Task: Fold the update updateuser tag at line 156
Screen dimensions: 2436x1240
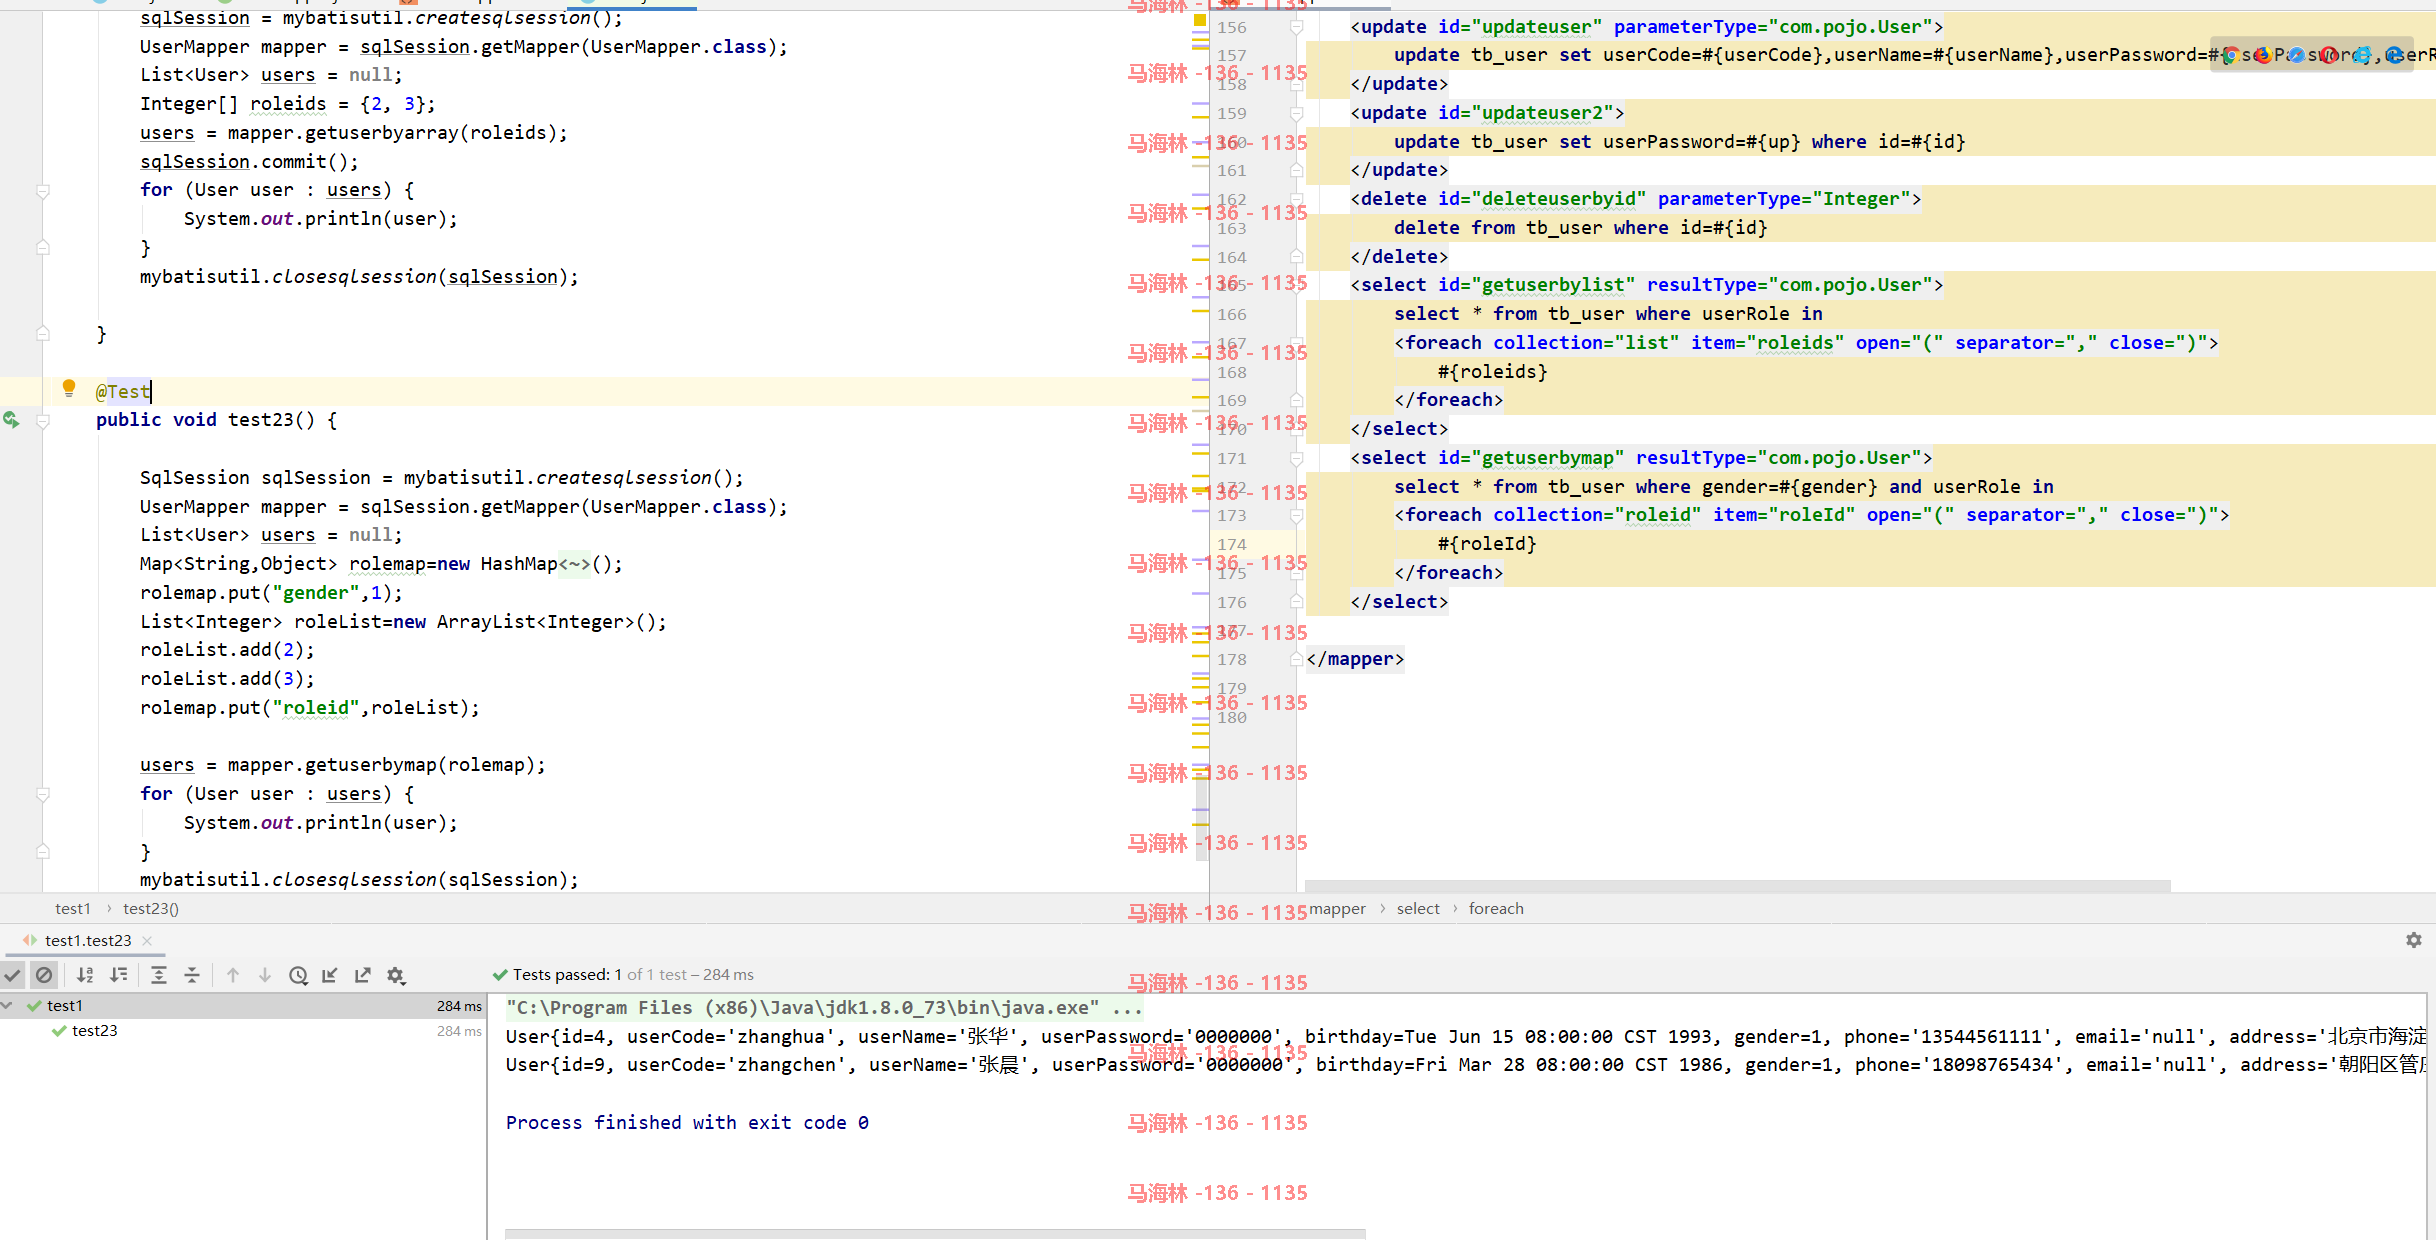Action: 1296,27
